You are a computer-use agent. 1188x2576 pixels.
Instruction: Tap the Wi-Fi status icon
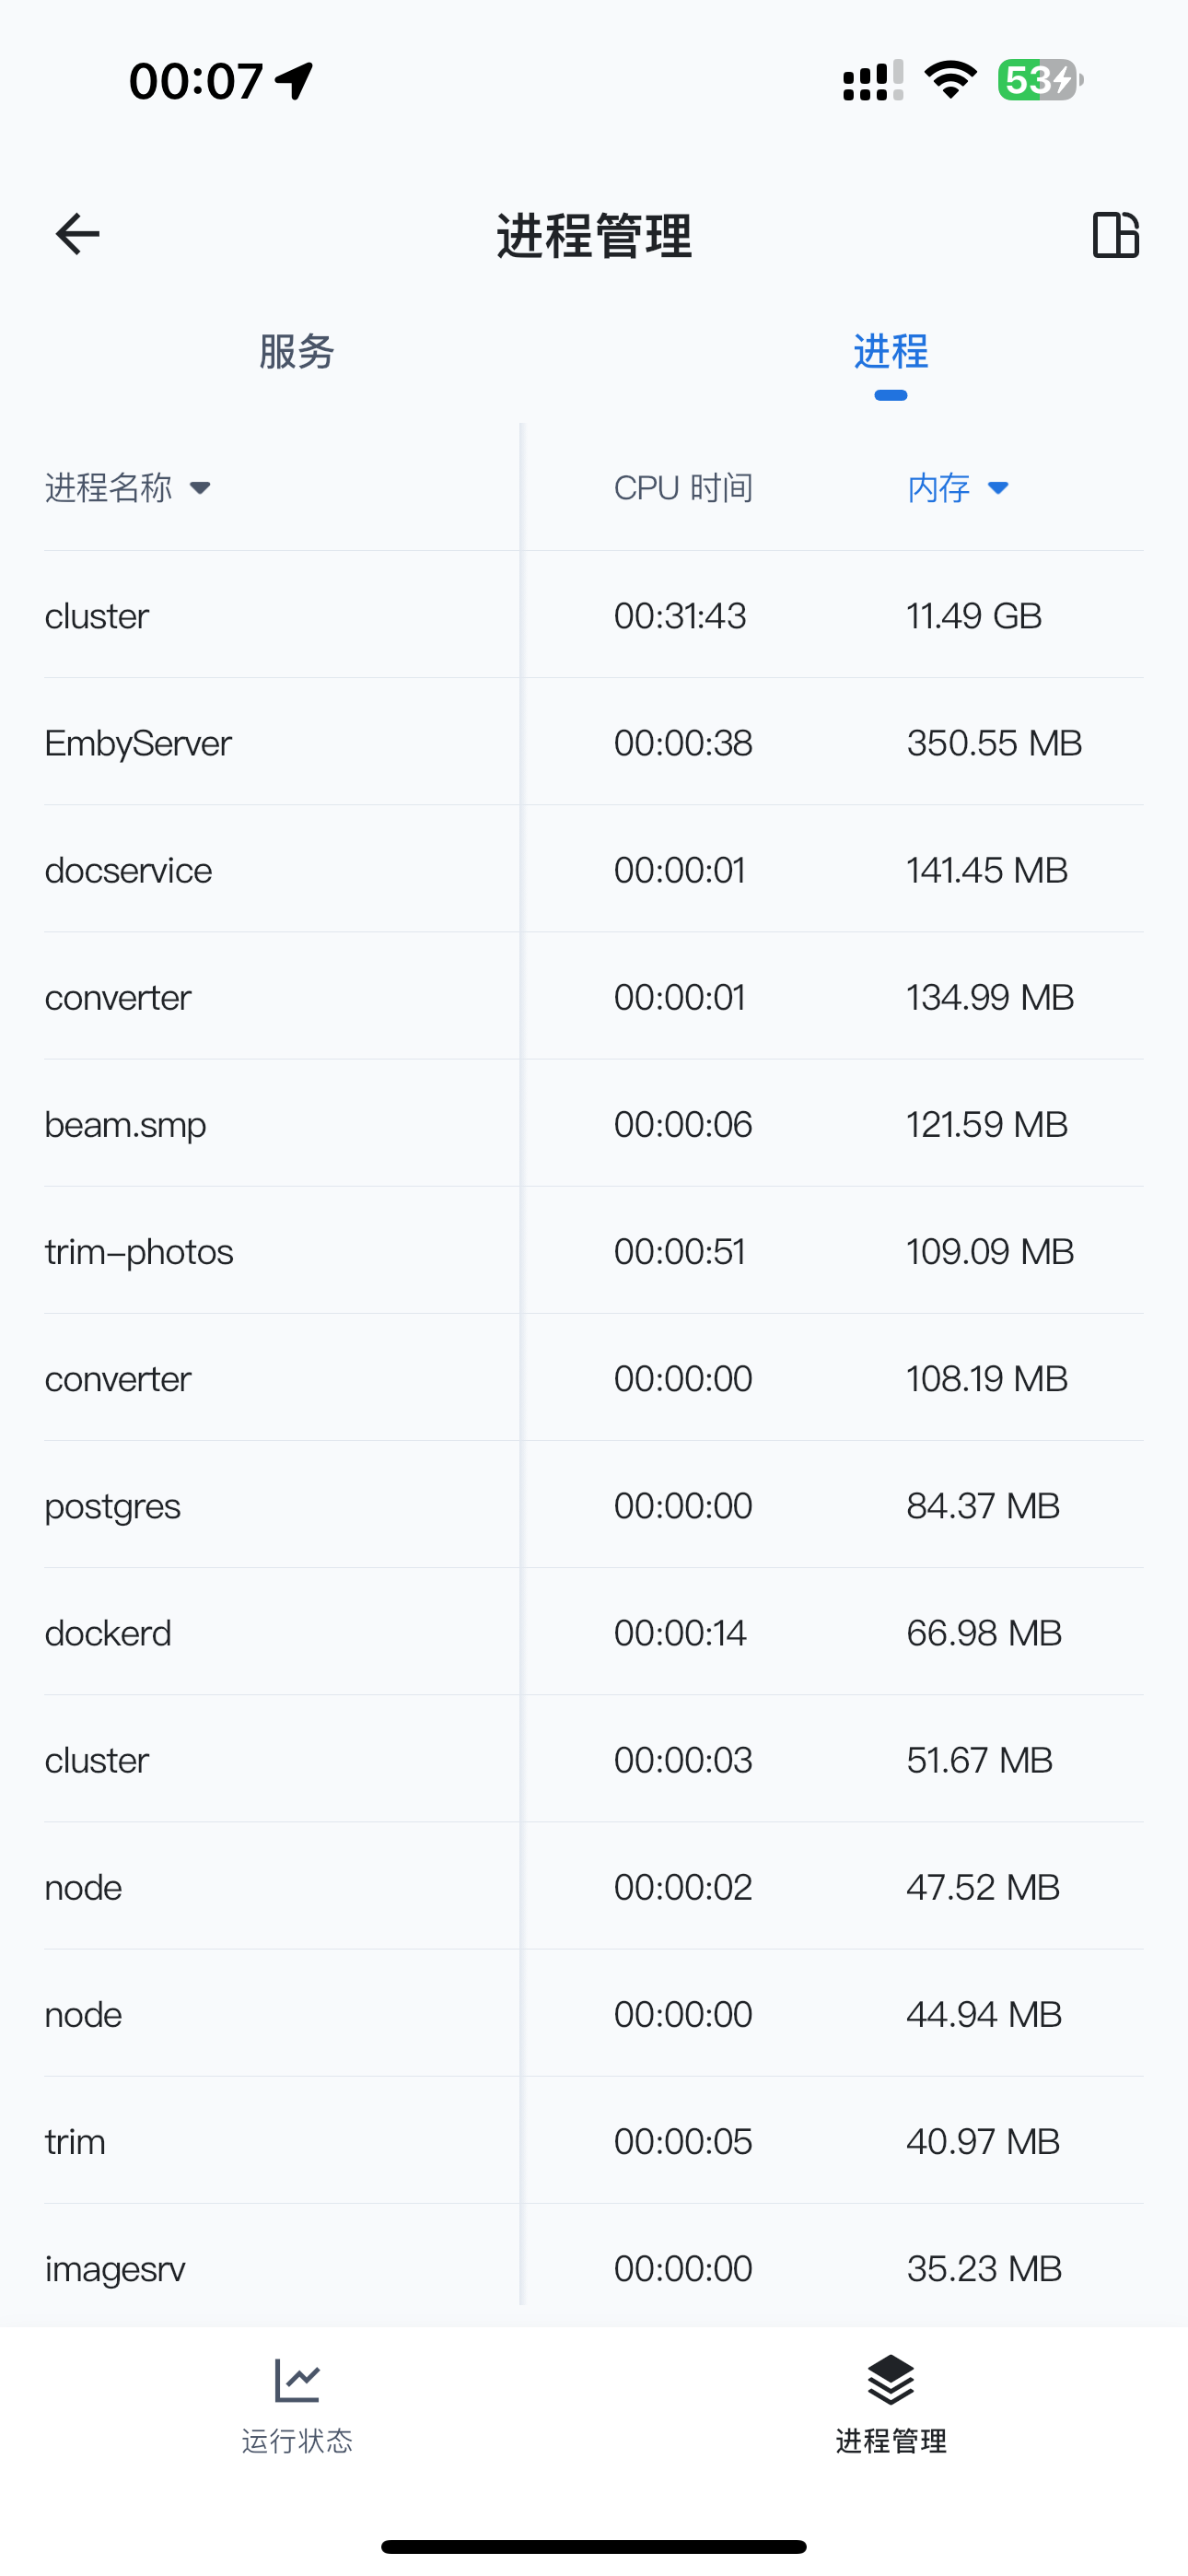pos(950,80)
